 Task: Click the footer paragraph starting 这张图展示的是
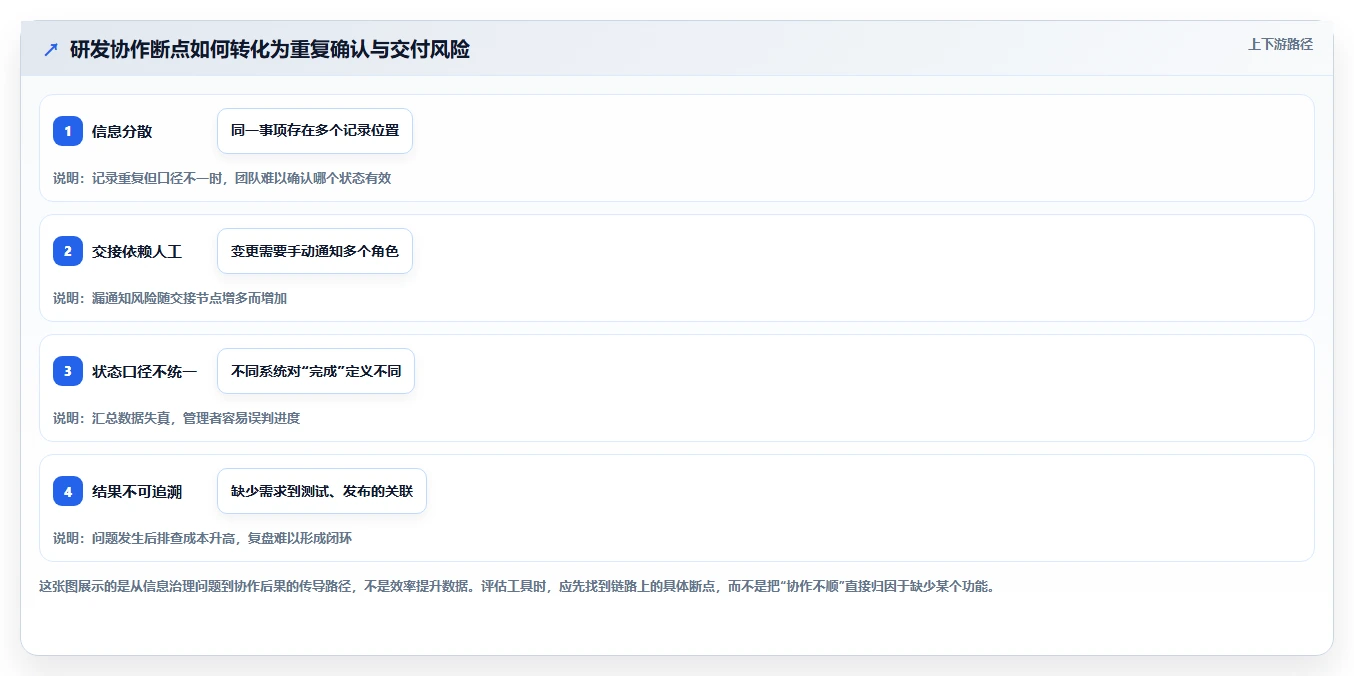(x=517, y=586)
